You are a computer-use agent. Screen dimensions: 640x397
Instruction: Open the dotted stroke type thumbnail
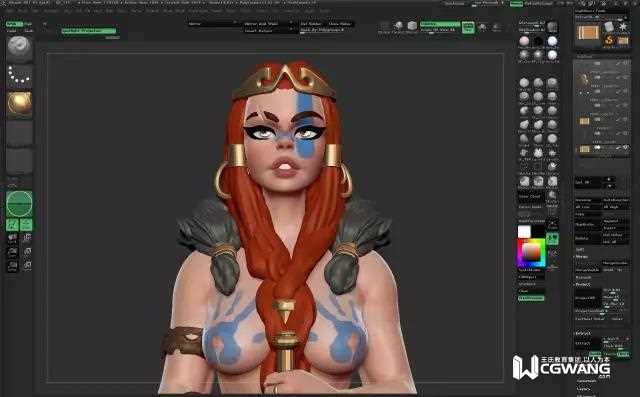(19, 76)
